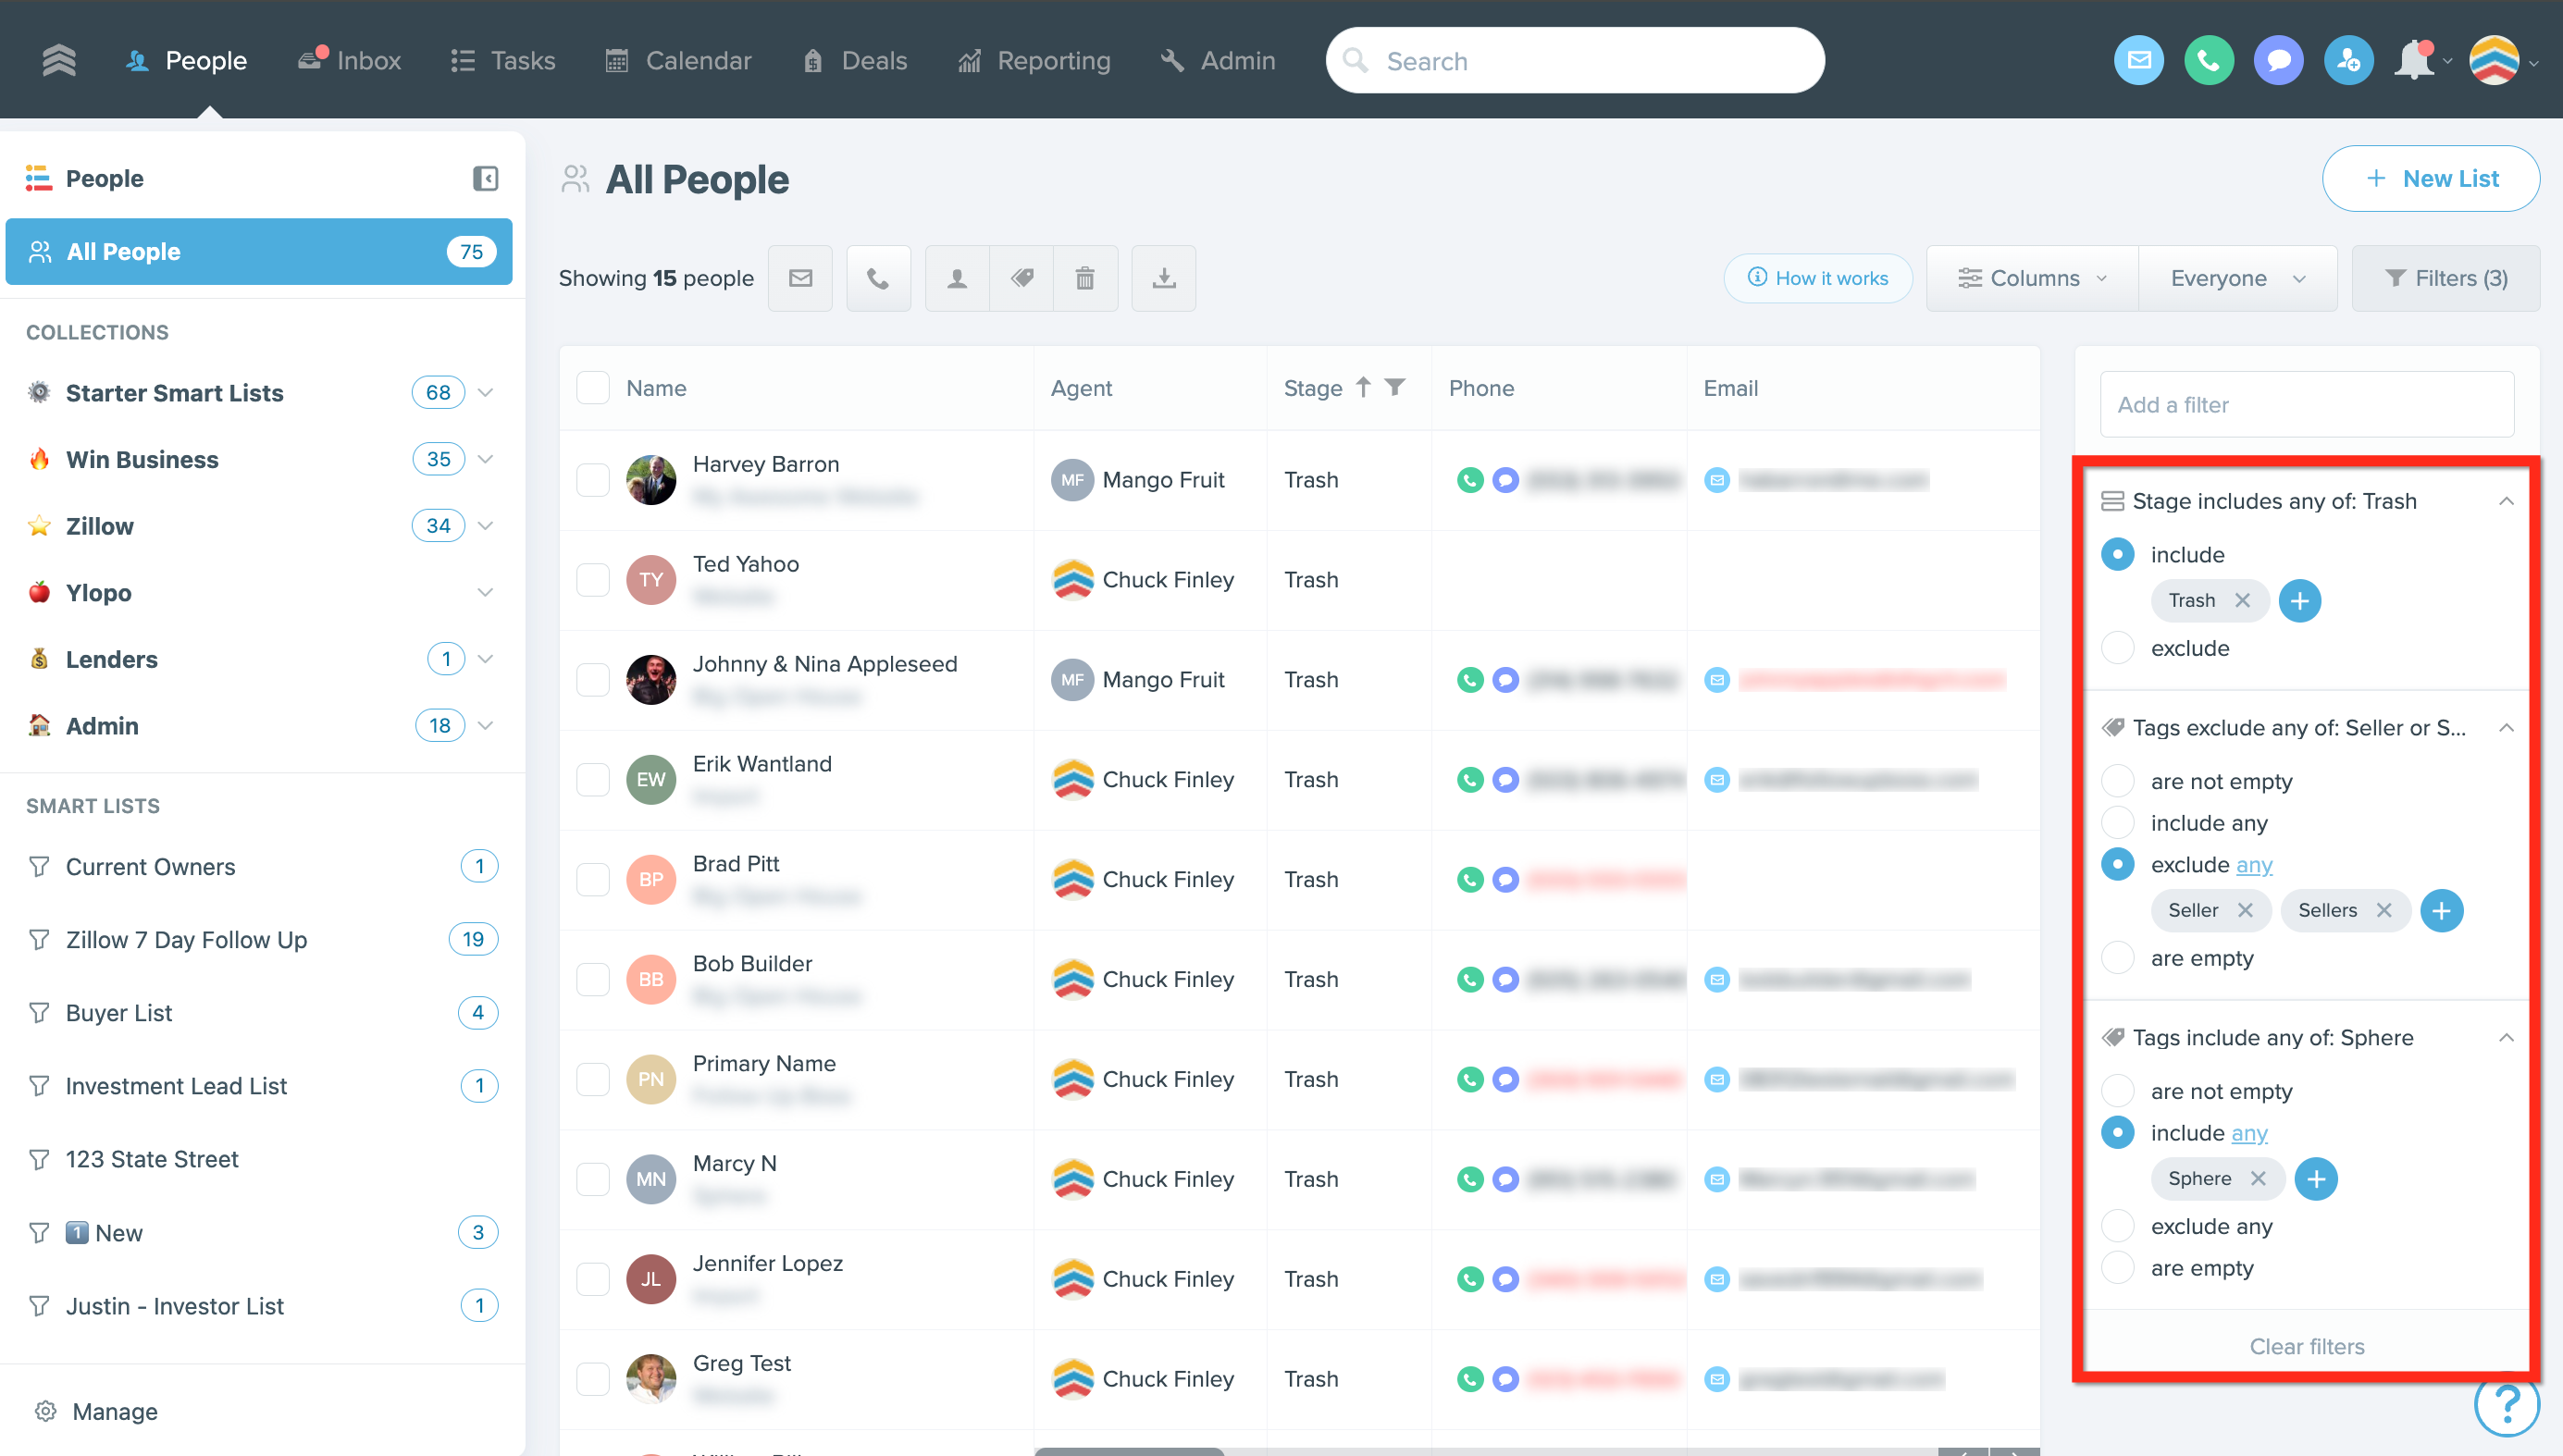Select Seller tags 'are not empty' radio
The image size is (2563, 1456).
point(2117,781)
